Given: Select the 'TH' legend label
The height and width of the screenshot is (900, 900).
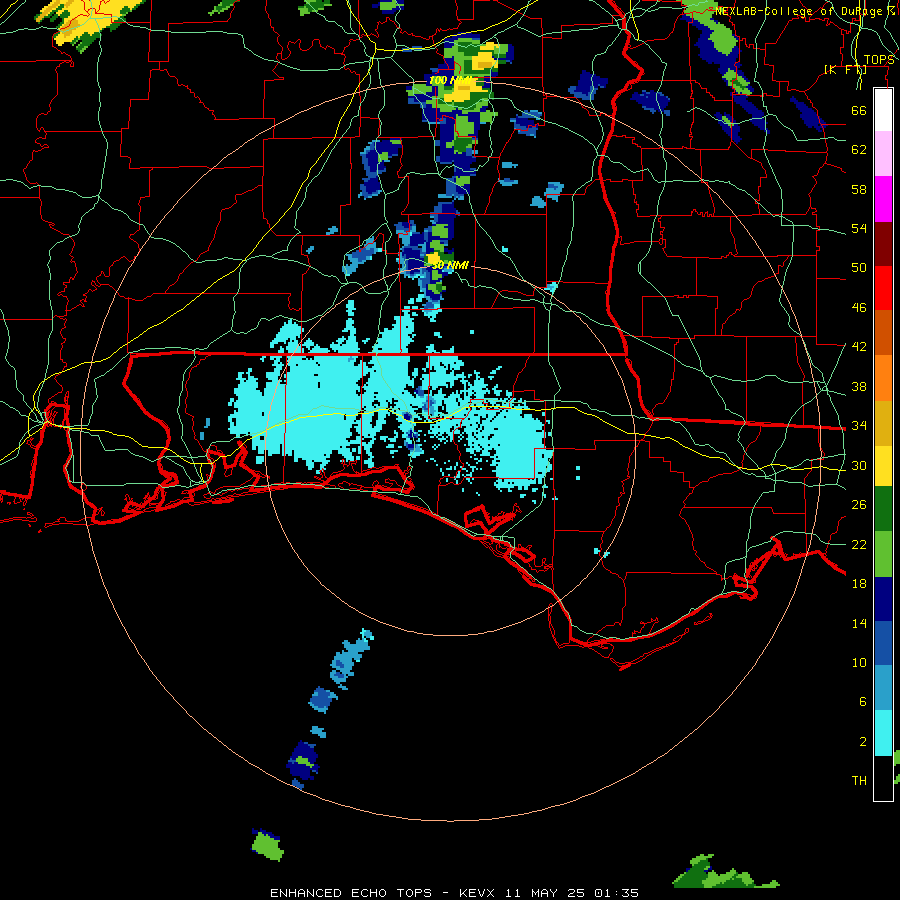Looking at the screenshot, I should pos(859,781).
